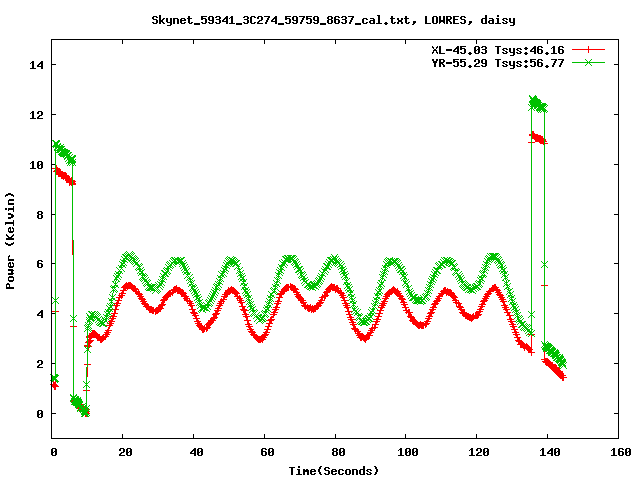
Task: Click the x-axis tick label 80
Action: (x=338, y=452)
